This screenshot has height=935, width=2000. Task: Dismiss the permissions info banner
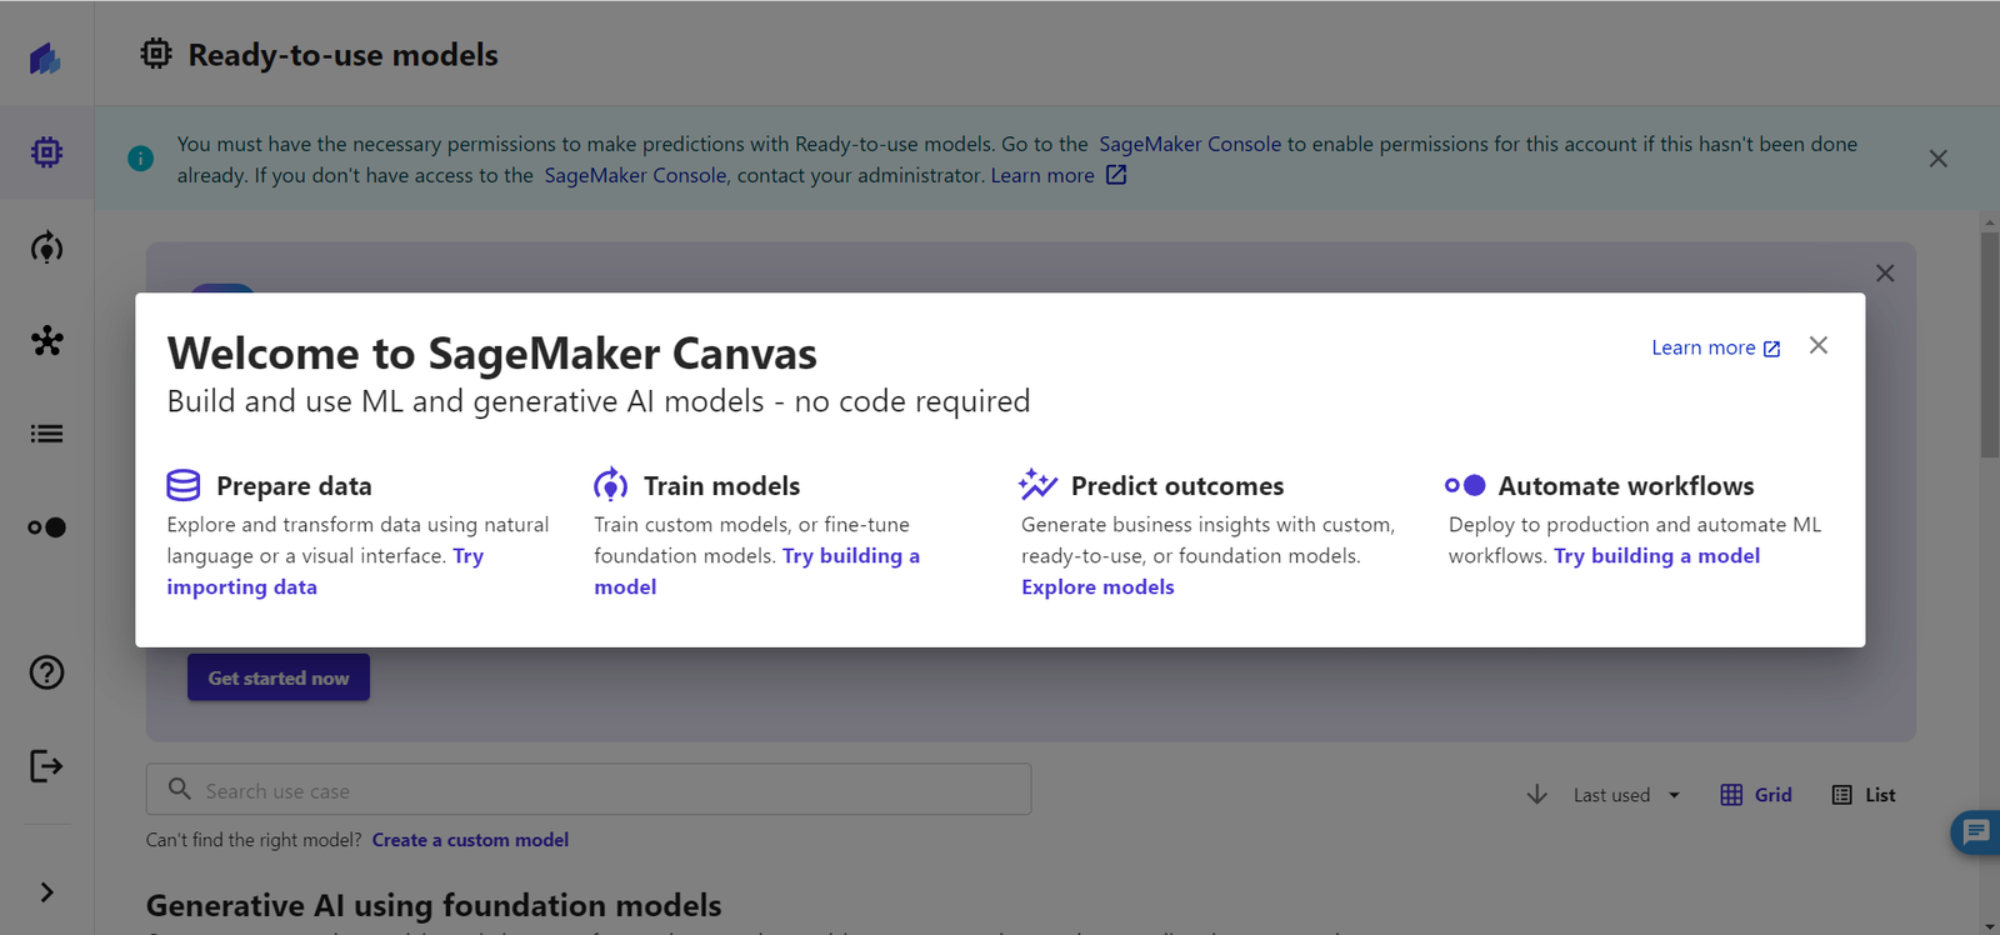coord(1938,158)
